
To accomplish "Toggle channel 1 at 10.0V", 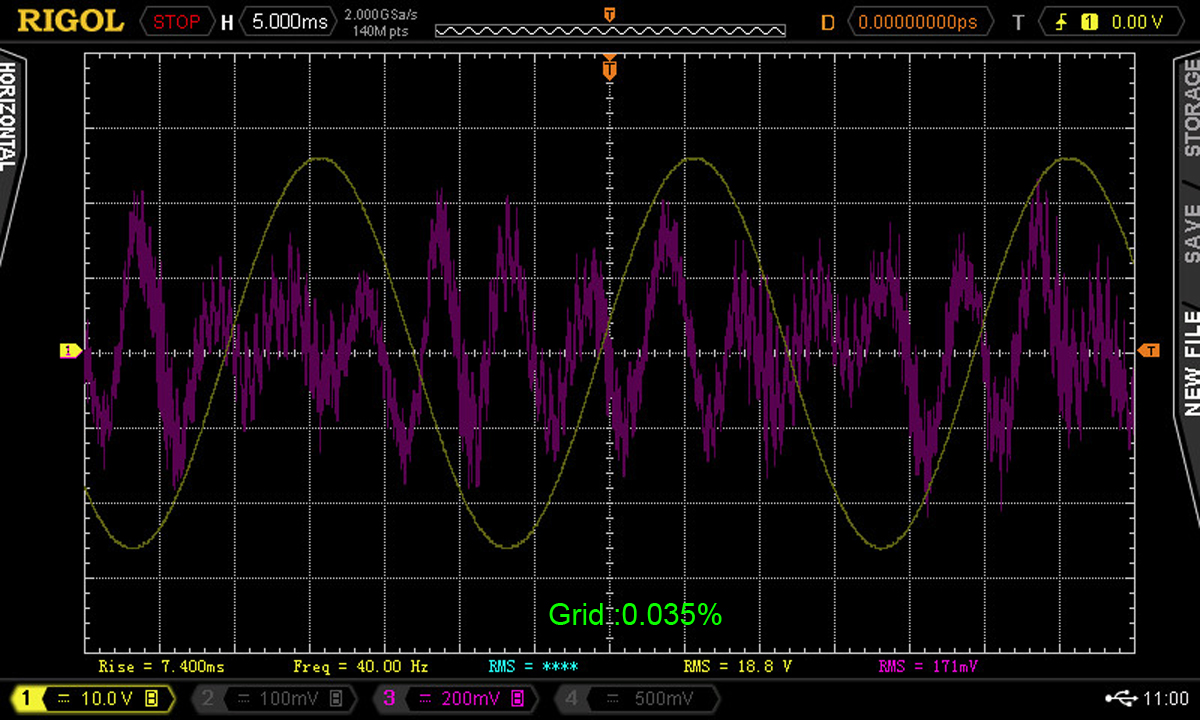I will 92,698.
